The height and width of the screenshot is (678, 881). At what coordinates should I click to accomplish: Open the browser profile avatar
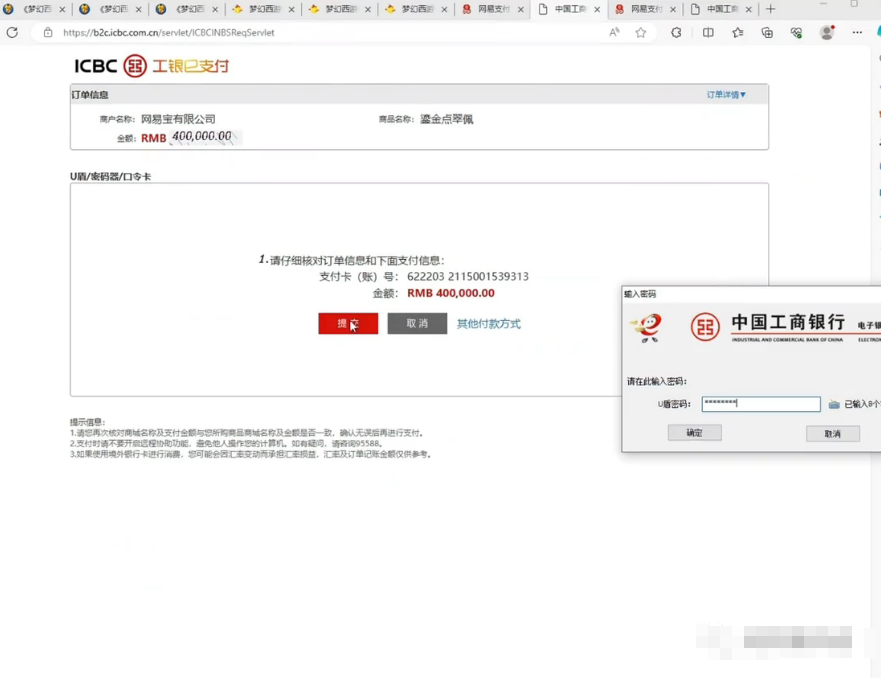[827, 32]
